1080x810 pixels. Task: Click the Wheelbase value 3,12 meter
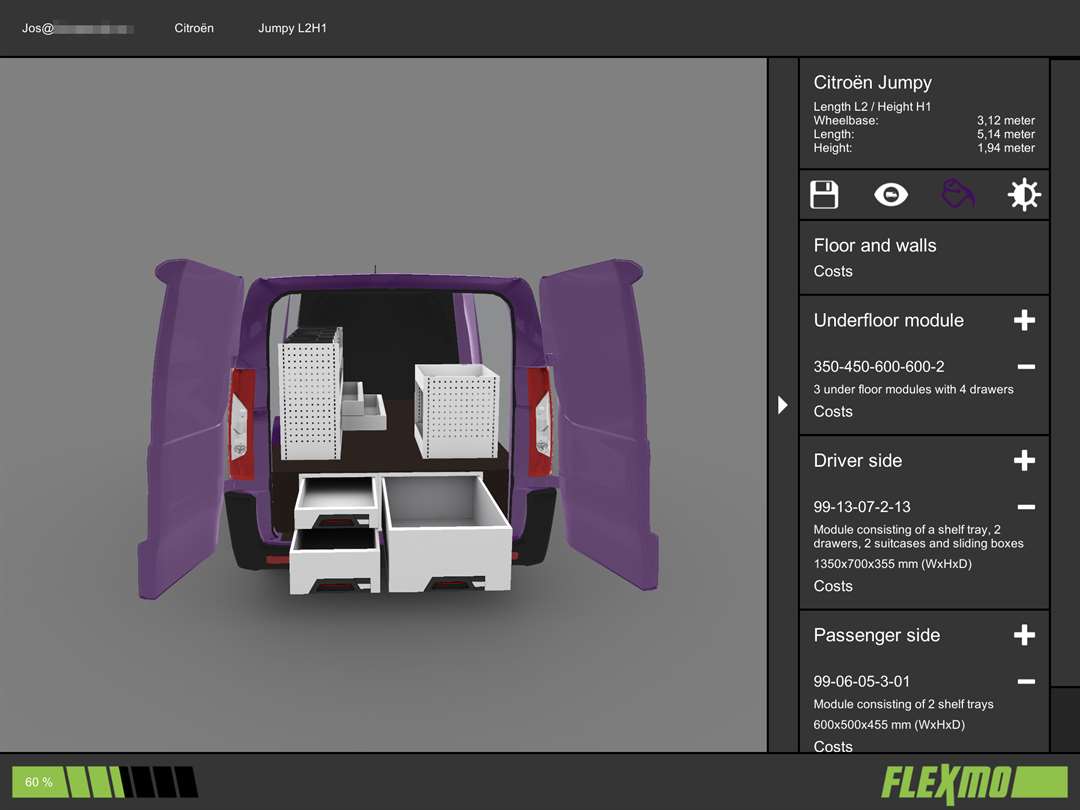pos(1006,121)
